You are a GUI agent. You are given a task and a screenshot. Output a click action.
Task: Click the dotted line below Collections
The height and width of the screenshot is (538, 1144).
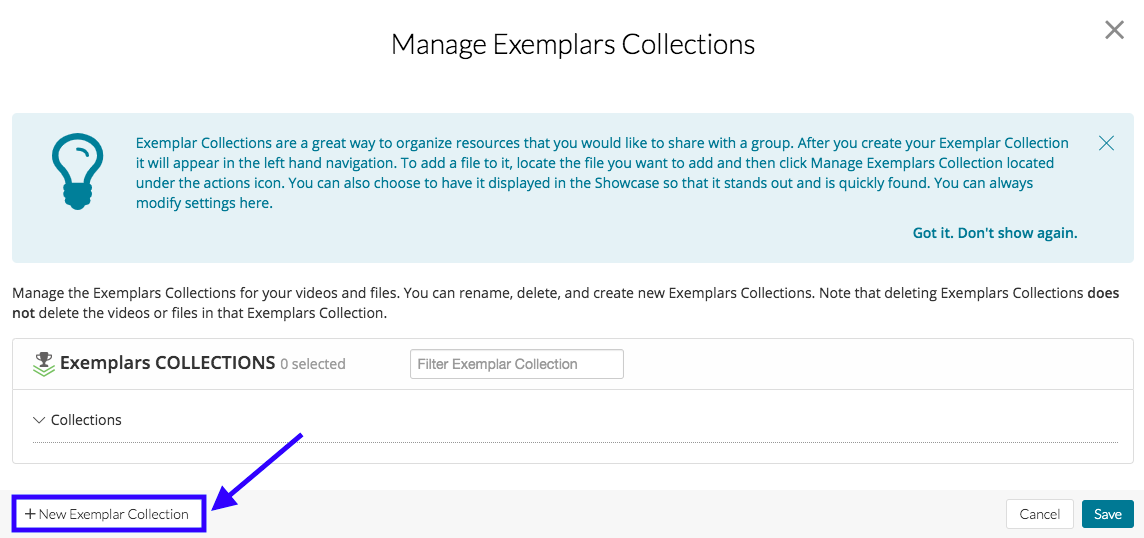(575, 442)
